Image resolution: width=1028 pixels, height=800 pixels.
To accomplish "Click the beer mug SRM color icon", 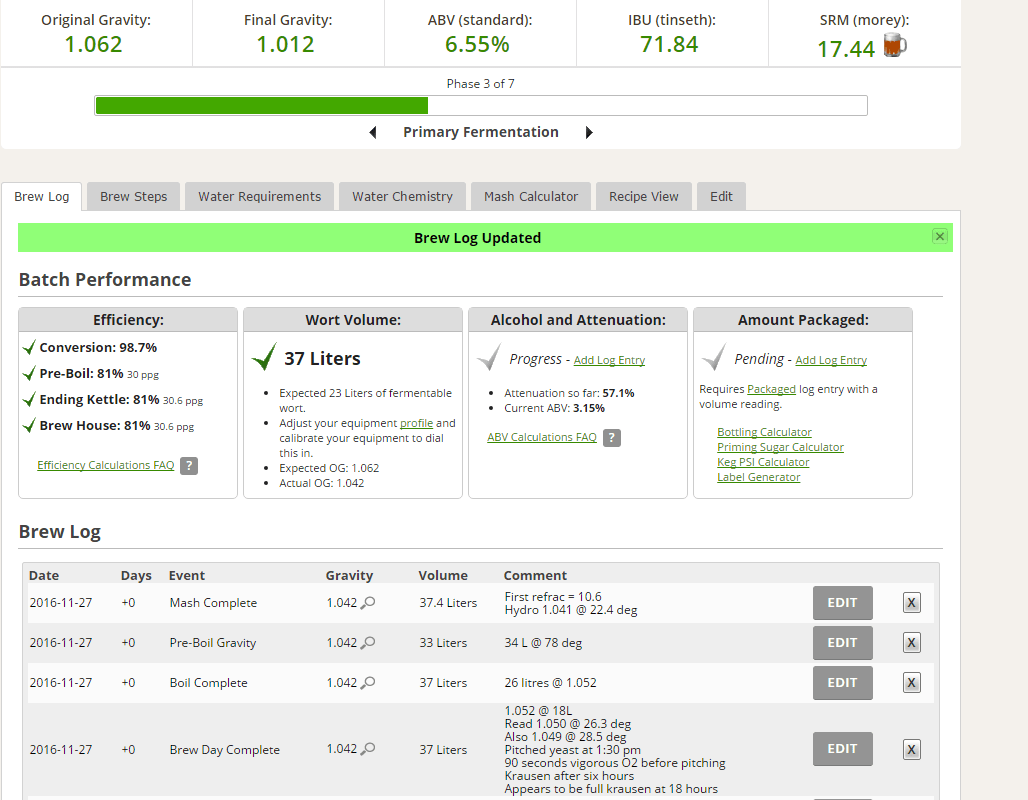I will 895,46.
